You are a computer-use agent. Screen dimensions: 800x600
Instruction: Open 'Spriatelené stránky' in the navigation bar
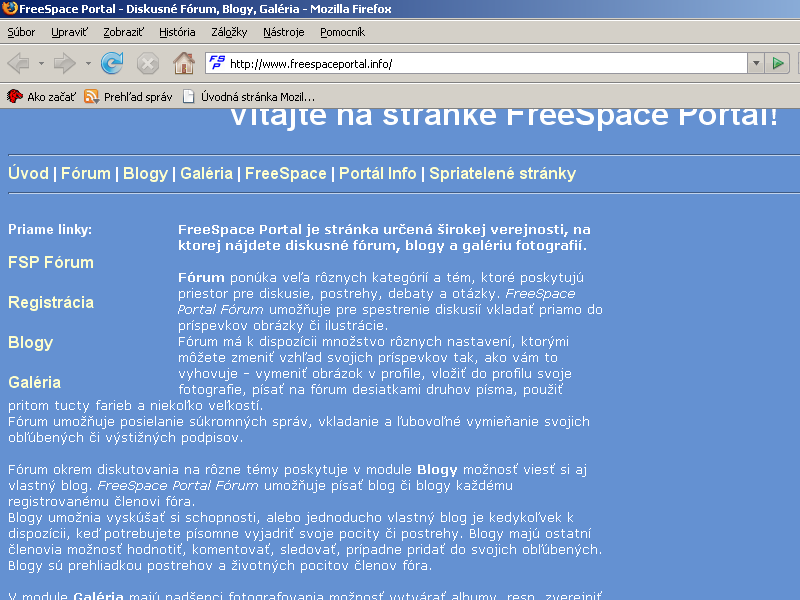coord(502,173)
